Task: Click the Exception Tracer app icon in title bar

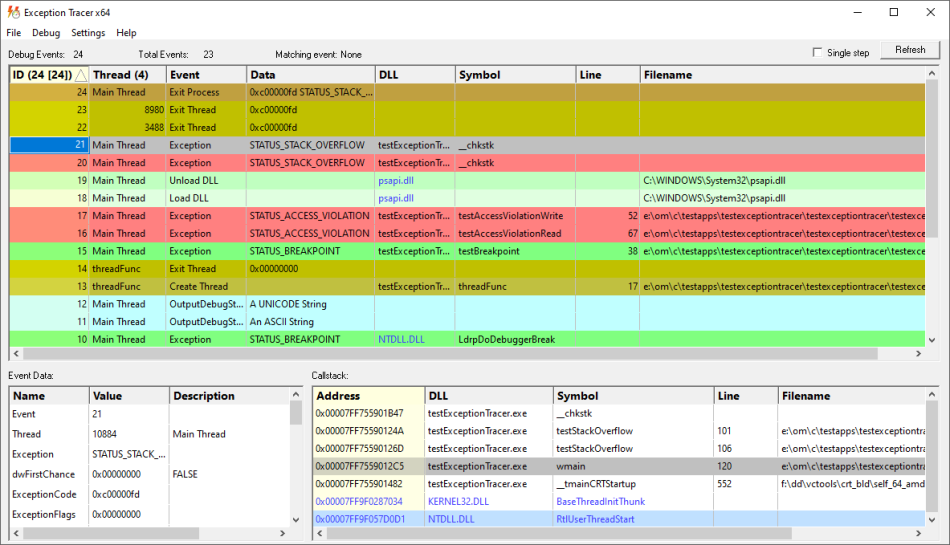Action: (x=12, y=12)
